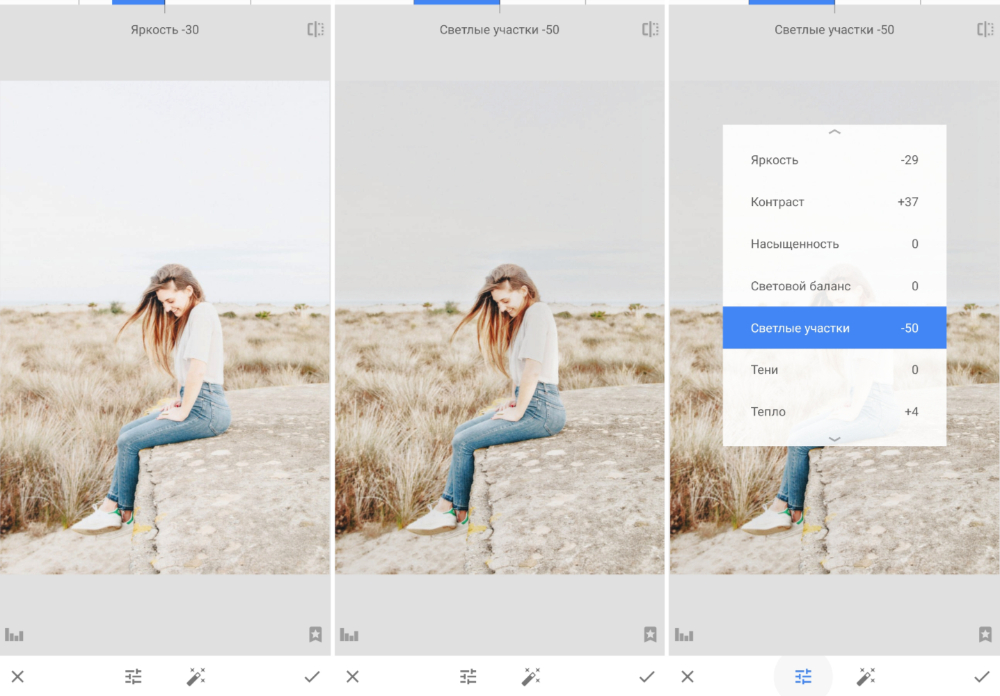Open the tune adjustments icon in the middle panel
This screenshot has width=1000, height=696.
coord(467,676)
